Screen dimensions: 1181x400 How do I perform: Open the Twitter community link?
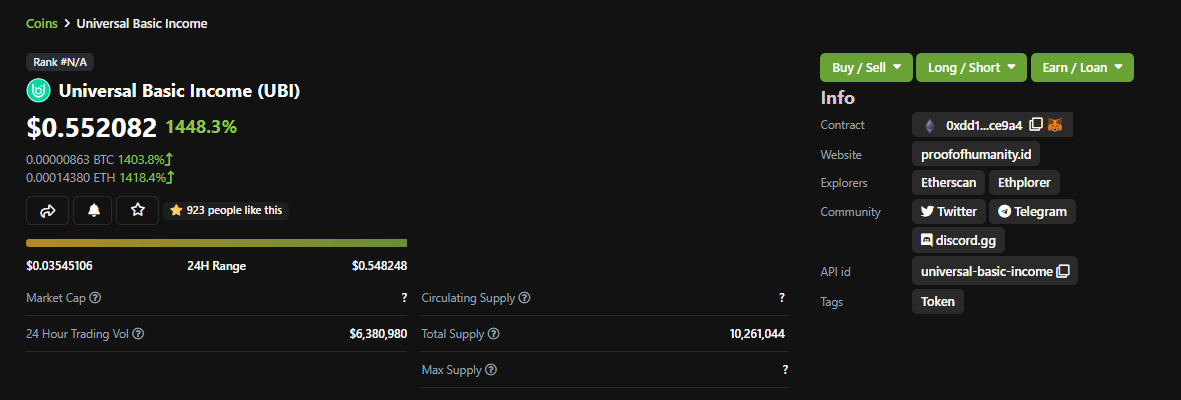tap(948, 212)
